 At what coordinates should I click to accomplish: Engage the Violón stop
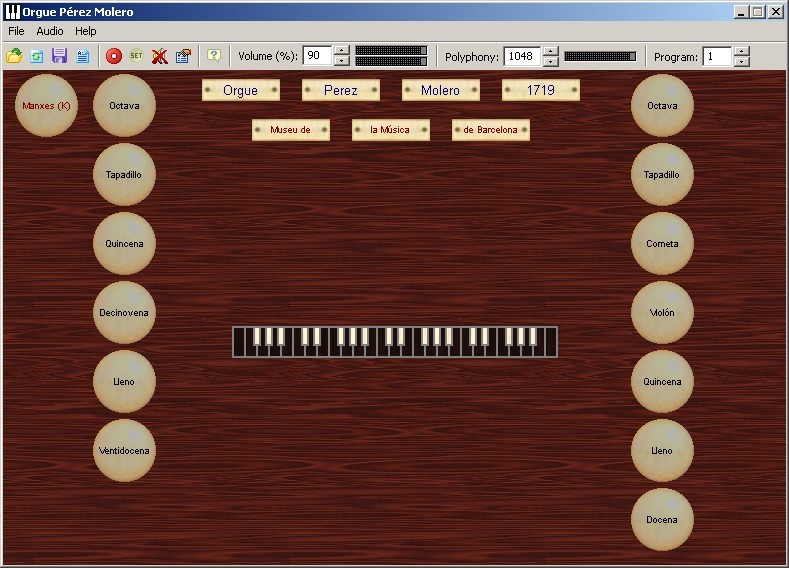tap(662, 312)
